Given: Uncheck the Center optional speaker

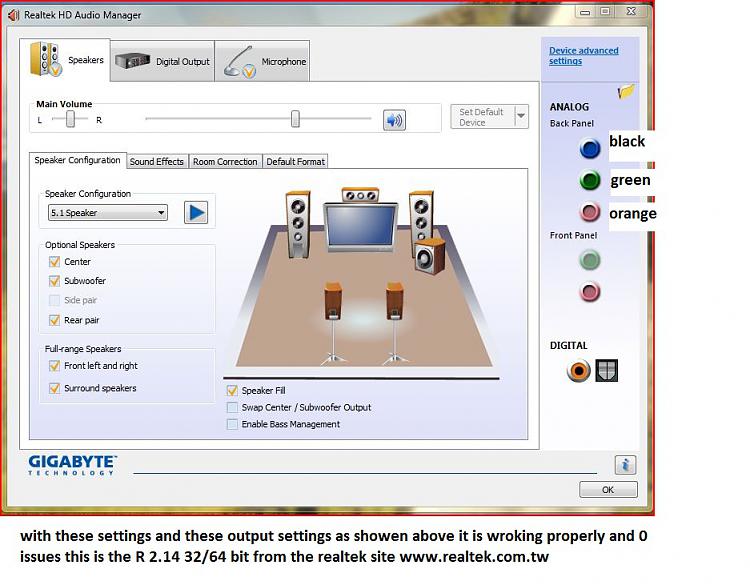Looking at the screenshot, I should pyautogui.click(x=55, y=262).
